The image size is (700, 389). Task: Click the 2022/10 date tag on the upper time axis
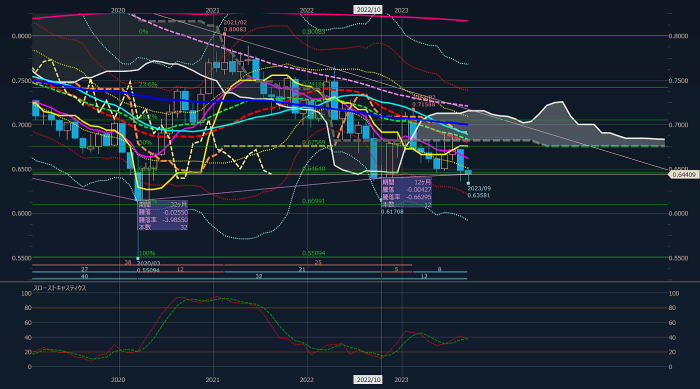tap(368, 10)
